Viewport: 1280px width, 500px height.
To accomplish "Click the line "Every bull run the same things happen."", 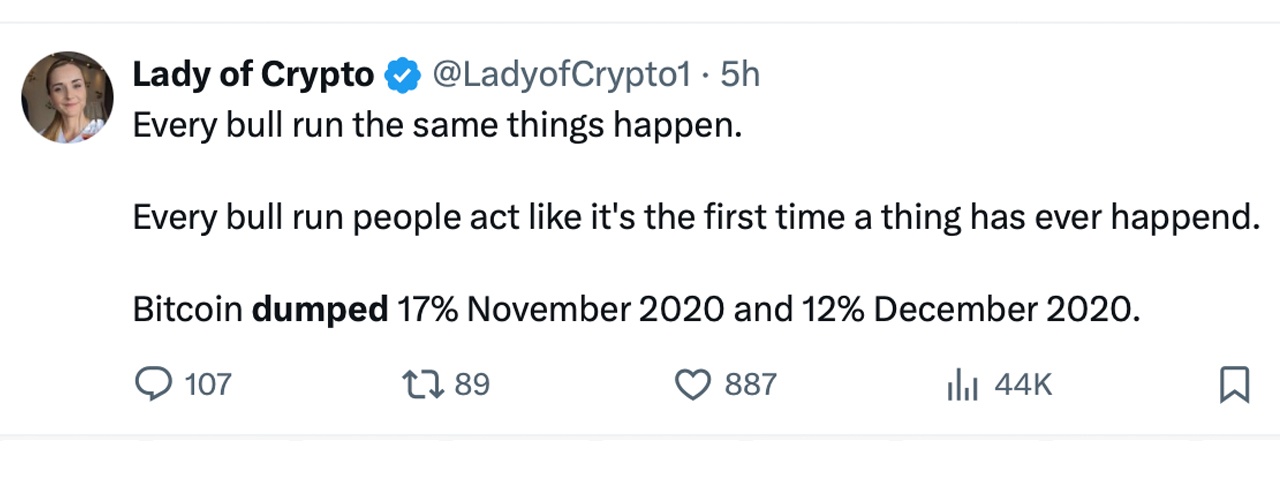I will click(x=438, y=126).
